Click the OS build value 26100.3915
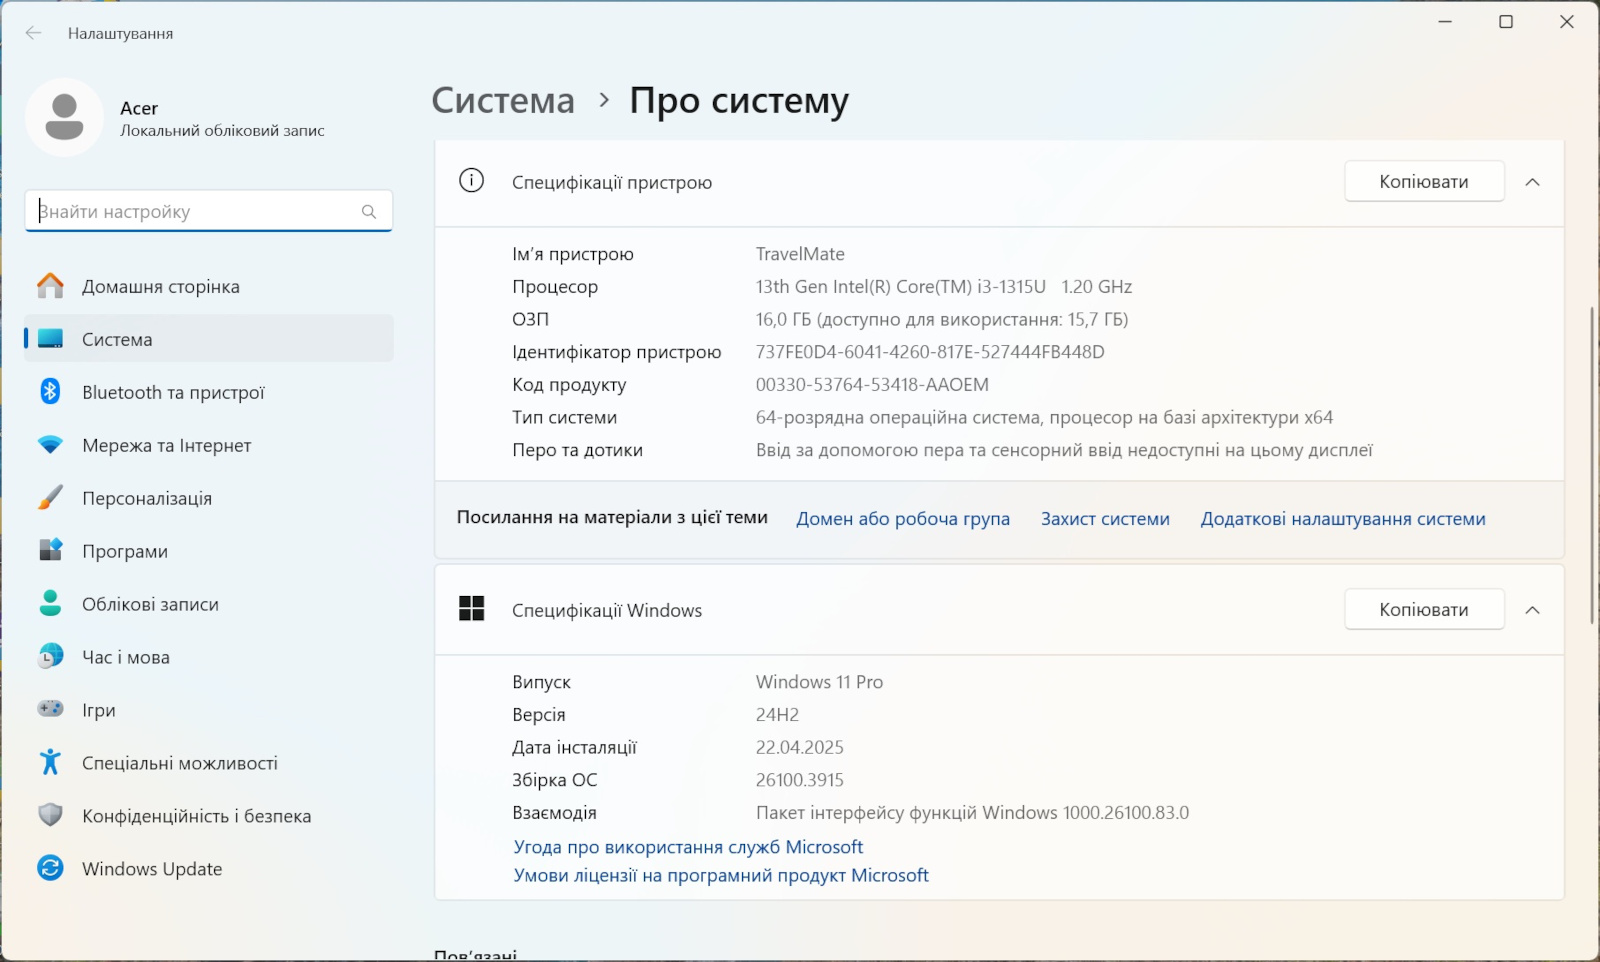 (x=799, y=780)
